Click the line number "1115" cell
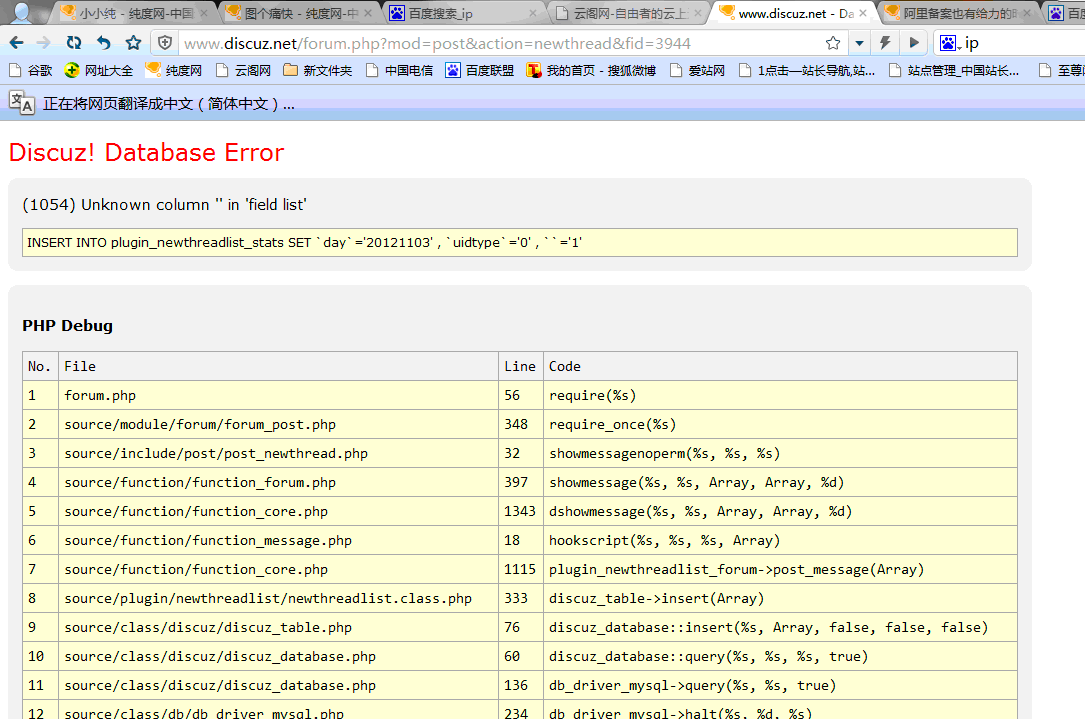The width and height of the screenshot is (1085, 719). click(520, 570)
